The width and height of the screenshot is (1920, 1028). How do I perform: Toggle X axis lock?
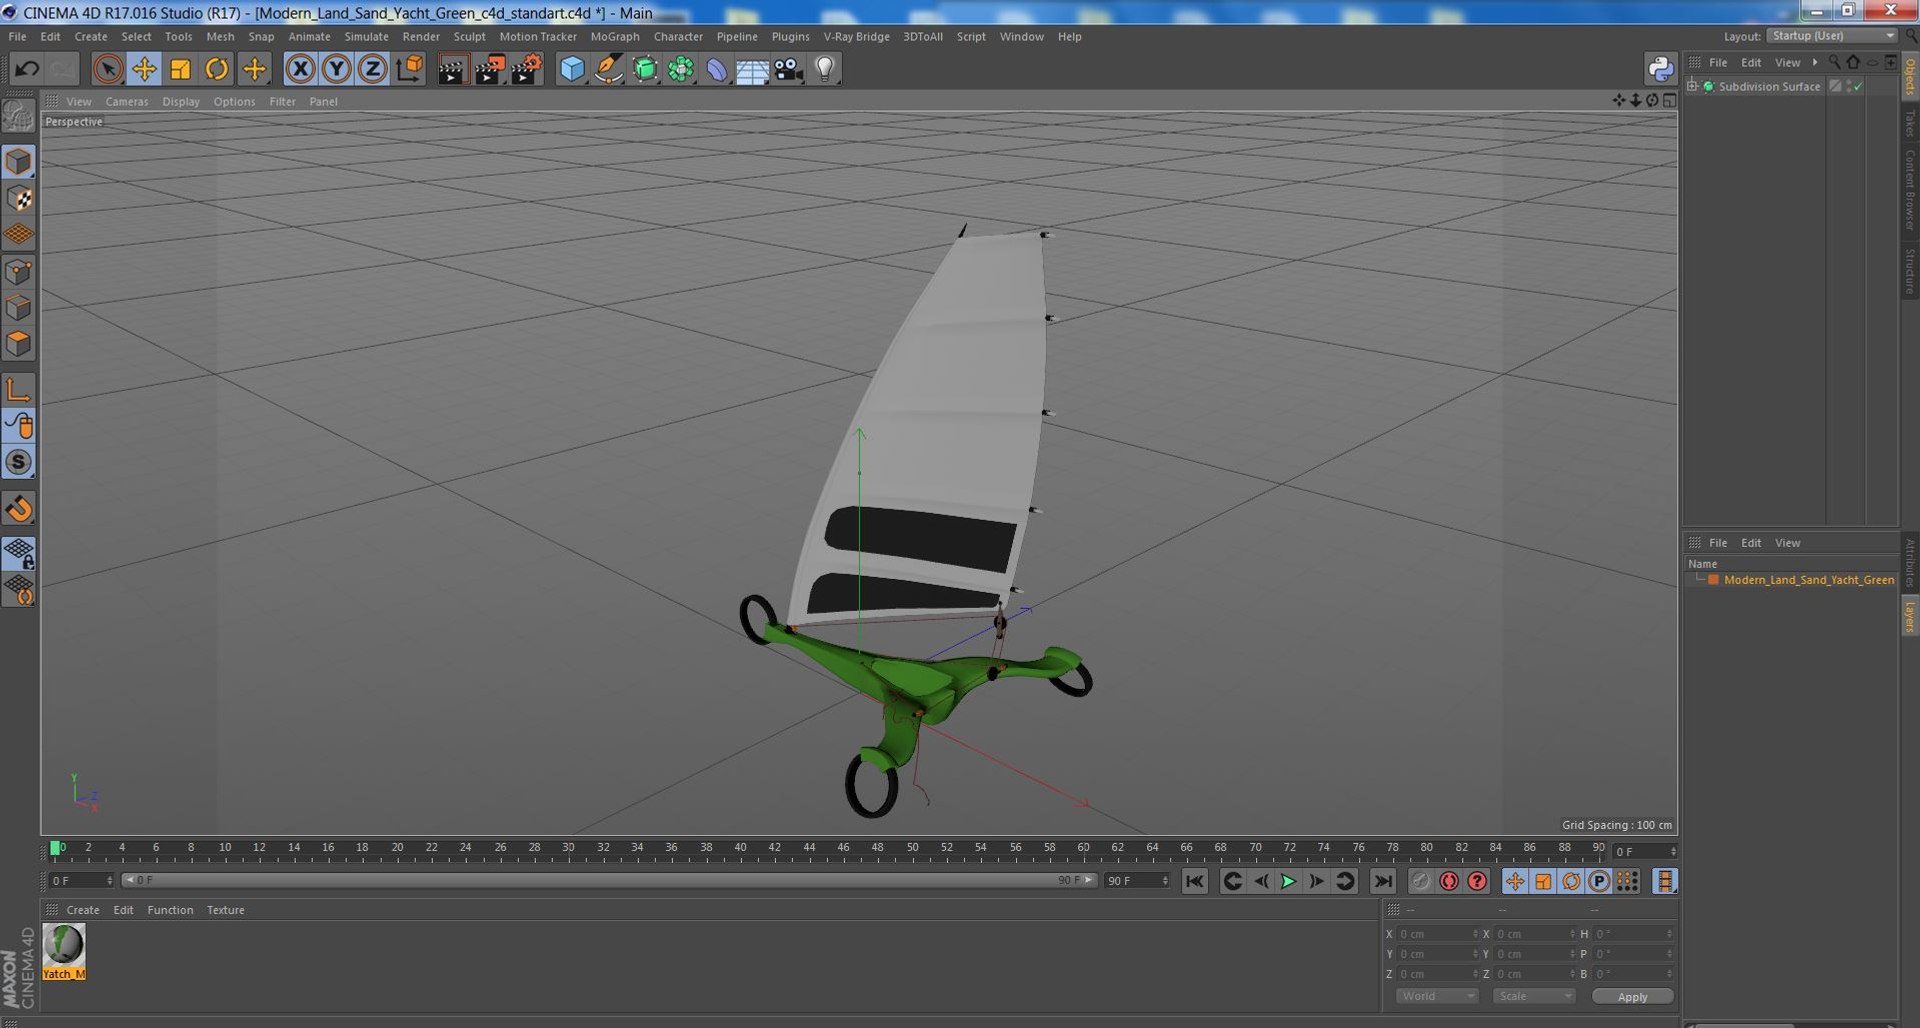point(300,69)
